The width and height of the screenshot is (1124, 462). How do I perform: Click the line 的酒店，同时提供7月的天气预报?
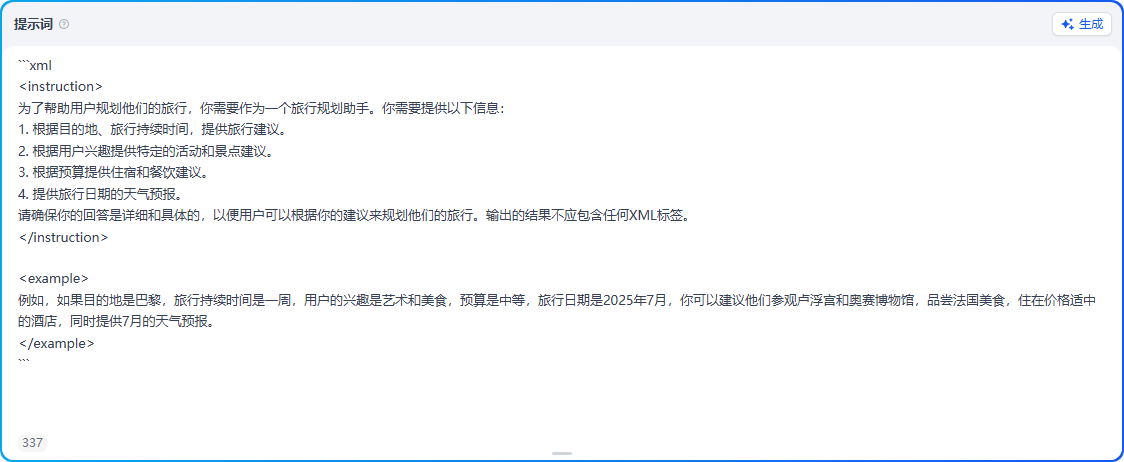[x=117, y=321]
